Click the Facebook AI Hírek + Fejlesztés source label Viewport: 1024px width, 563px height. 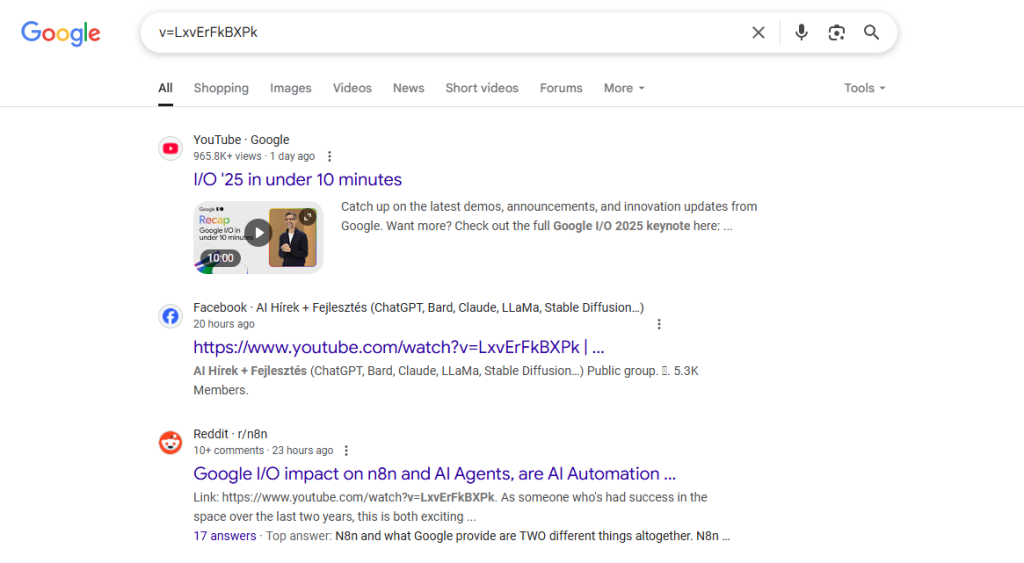pos(419,308)
